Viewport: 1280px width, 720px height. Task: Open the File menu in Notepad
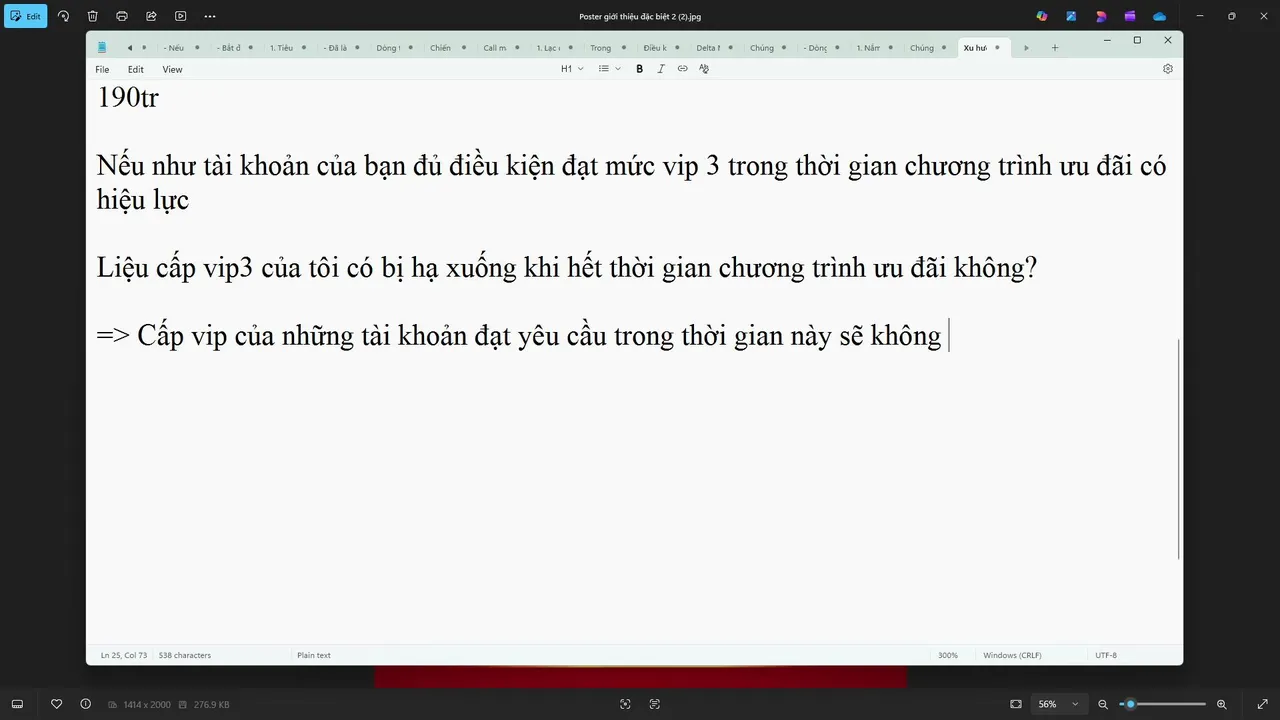coord(102,69)
